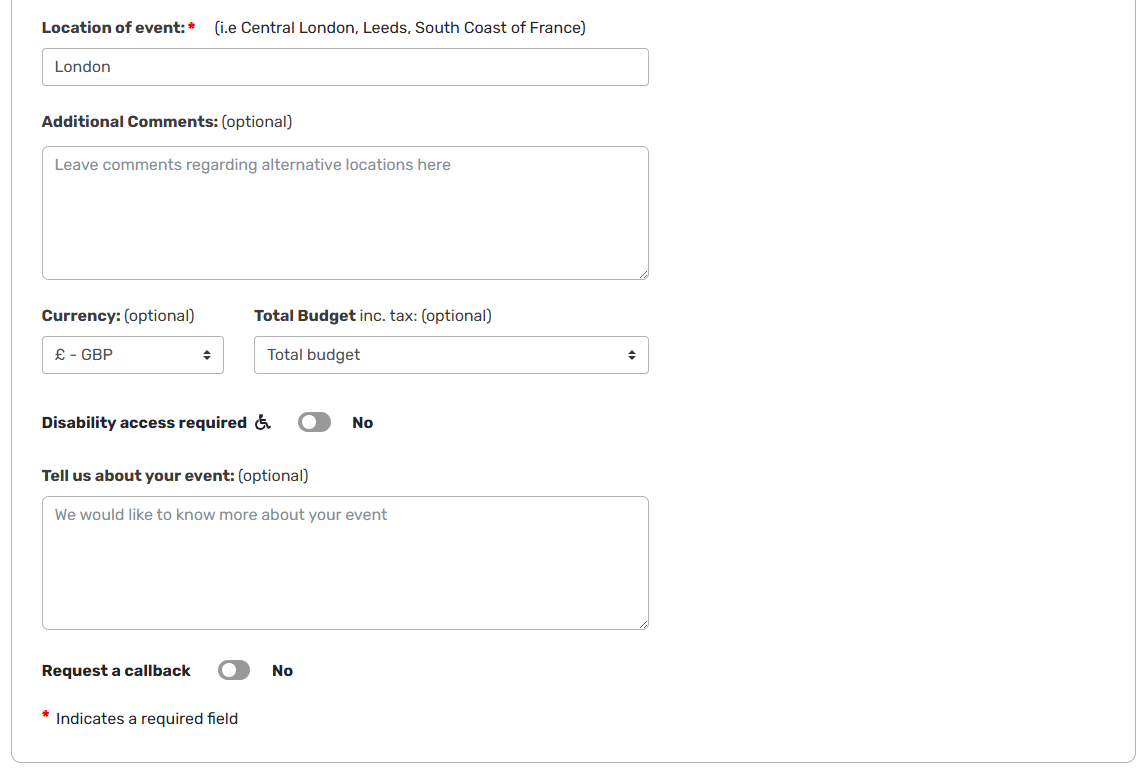Click the red asterisk beside Location of event
Viewport: 1142px width, 768px height.
[192, 27]
